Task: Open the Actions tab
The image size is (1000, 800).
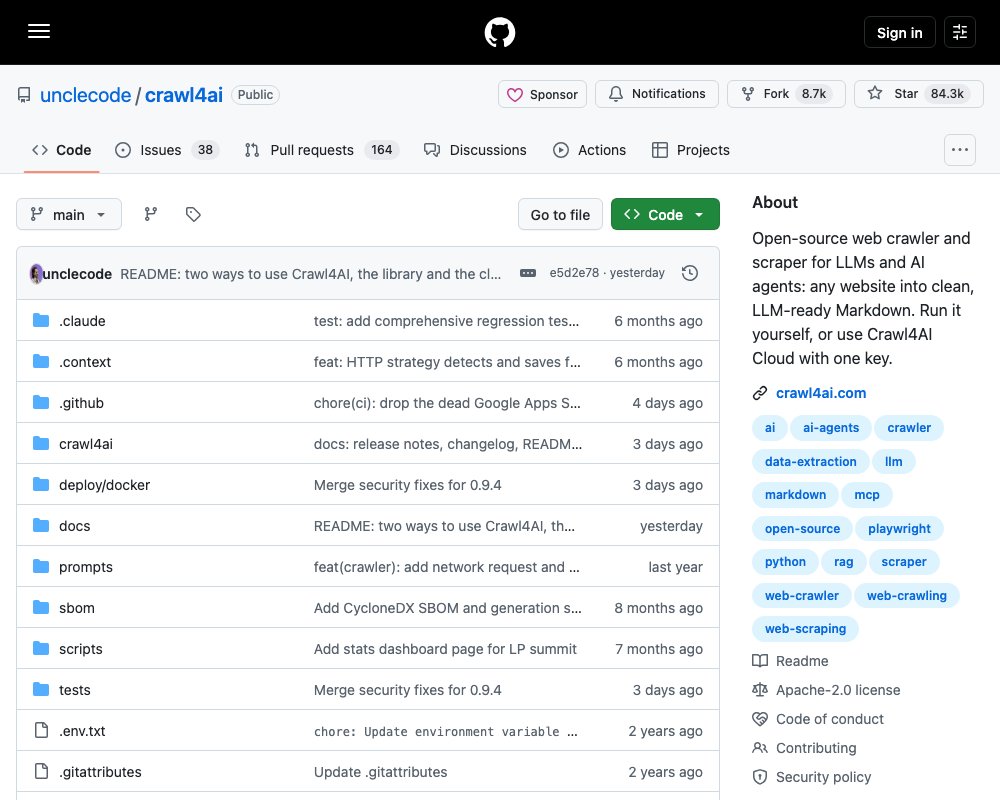Action: pyautogui.click(x=589, y=150)
